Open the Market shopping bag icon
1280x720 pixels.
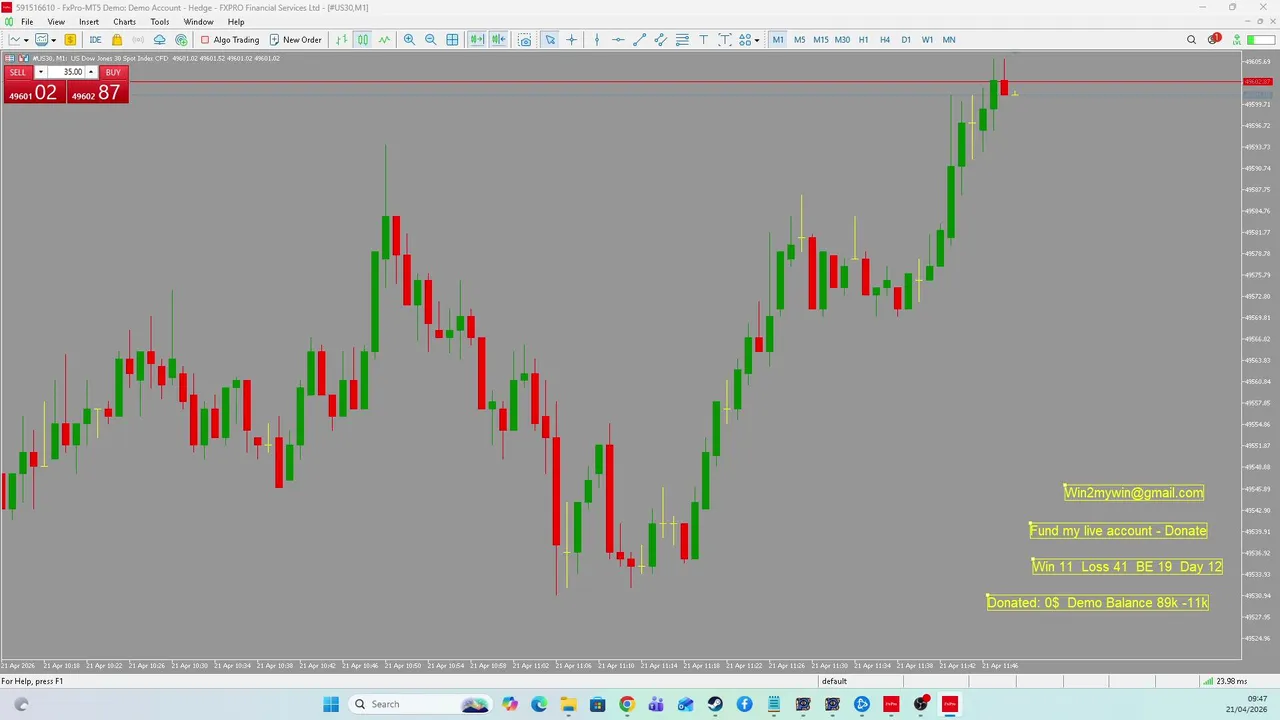click(x=117, y=40)
